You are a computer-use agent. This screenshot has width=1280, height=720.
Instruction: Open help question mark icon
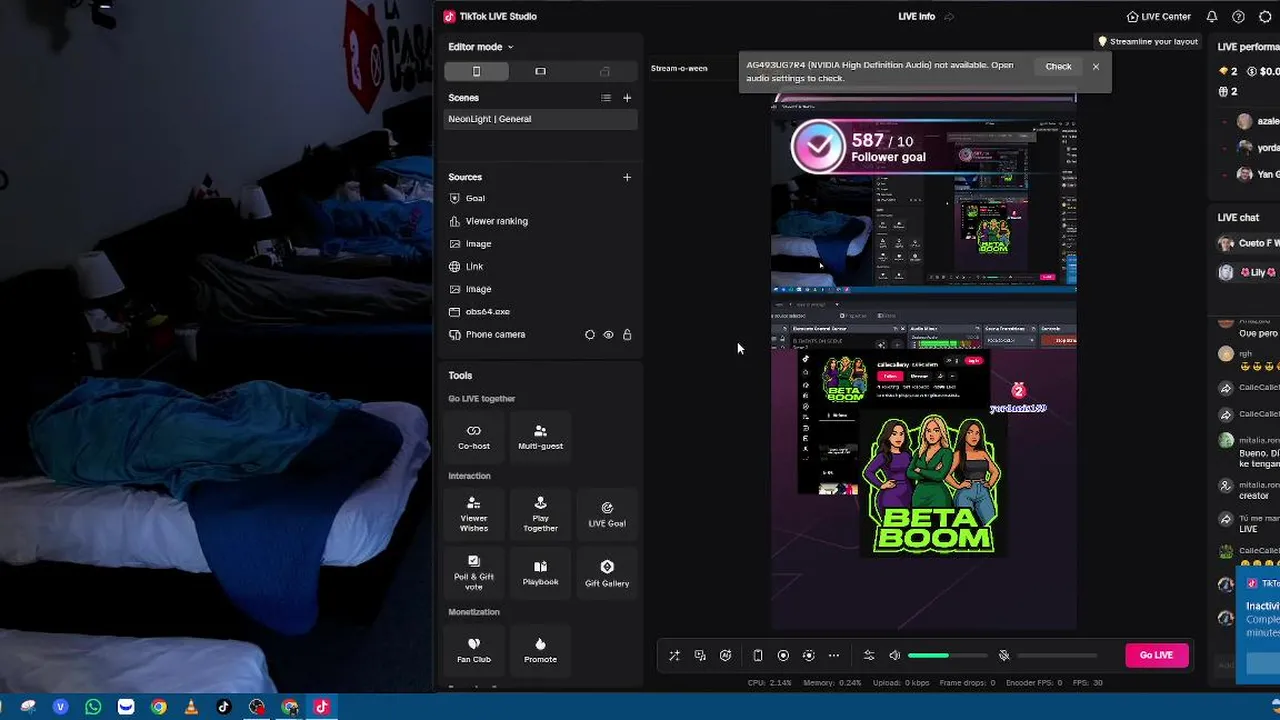pyautogui.click(x=1238, y=16)
